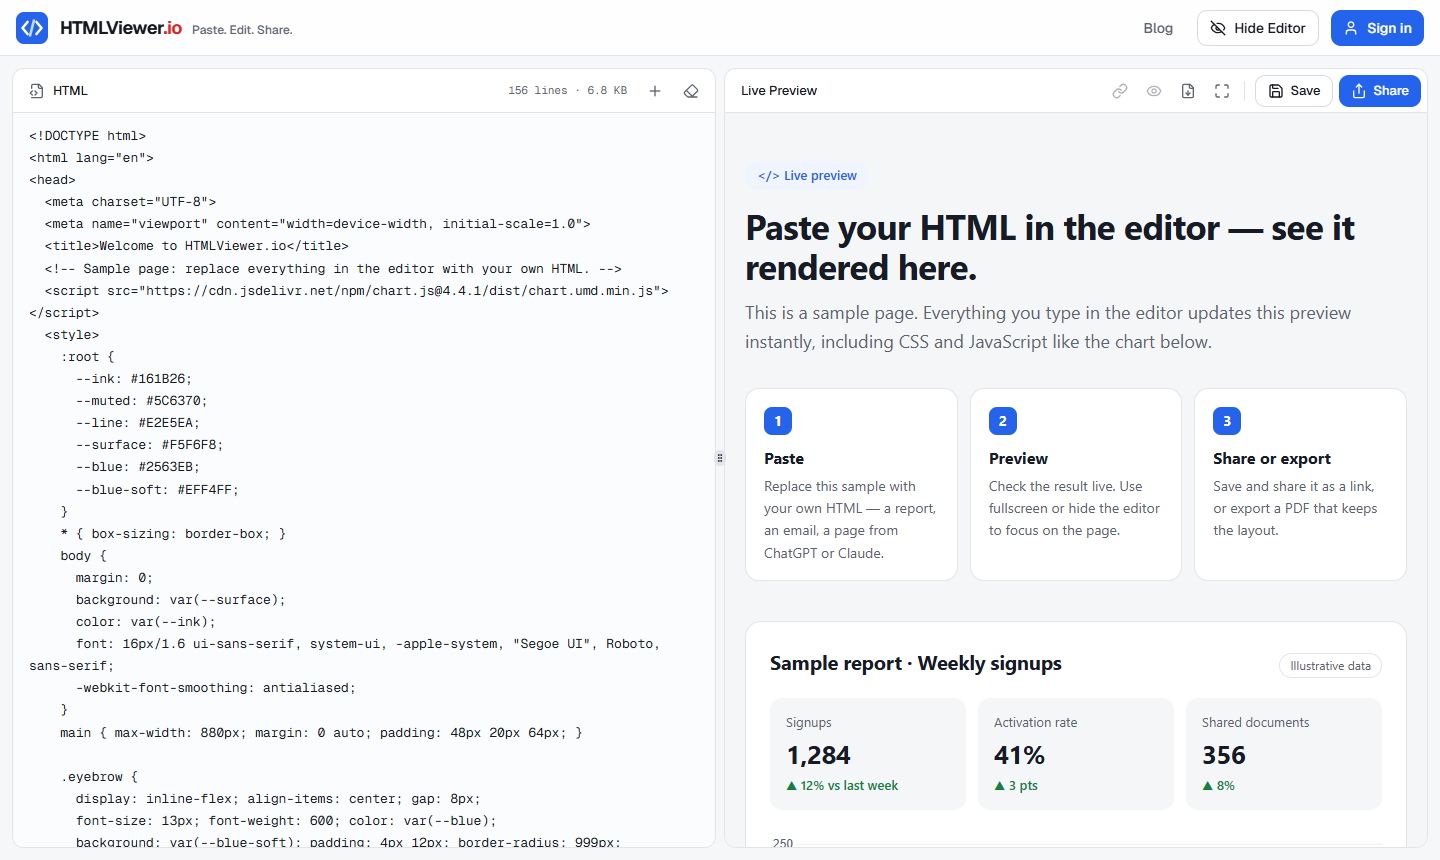Click the Save button

[1294, 91]
